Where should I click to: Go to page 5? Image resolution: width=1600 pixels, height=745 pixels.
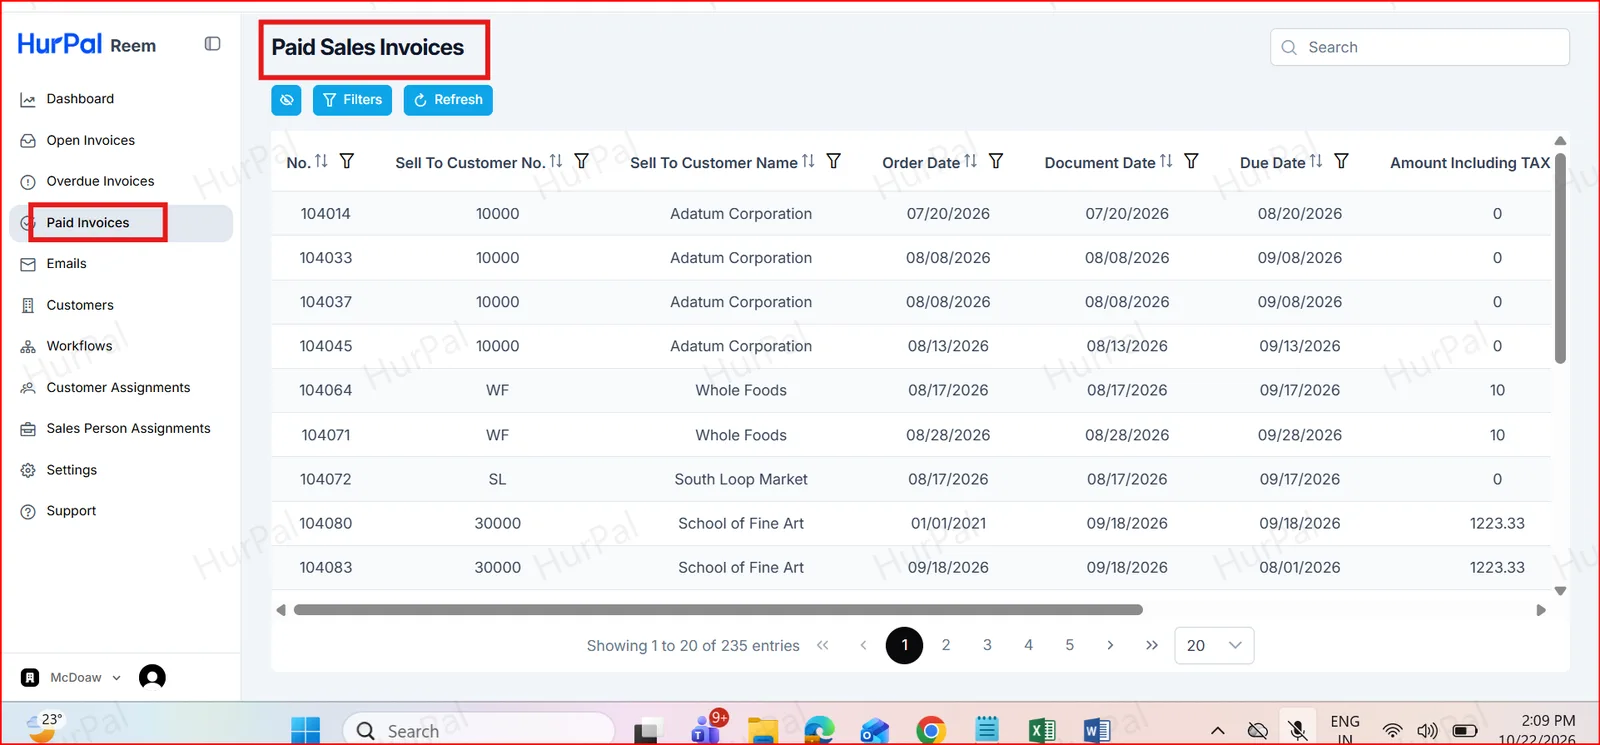(x=1070, y=645)
